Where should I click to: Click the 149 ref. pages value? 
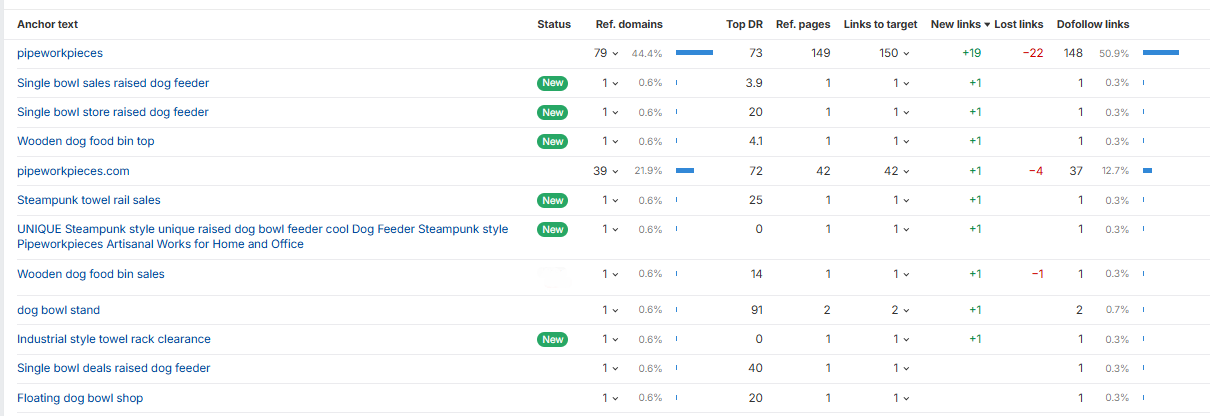pyautogui.click(x=821, y=53)
